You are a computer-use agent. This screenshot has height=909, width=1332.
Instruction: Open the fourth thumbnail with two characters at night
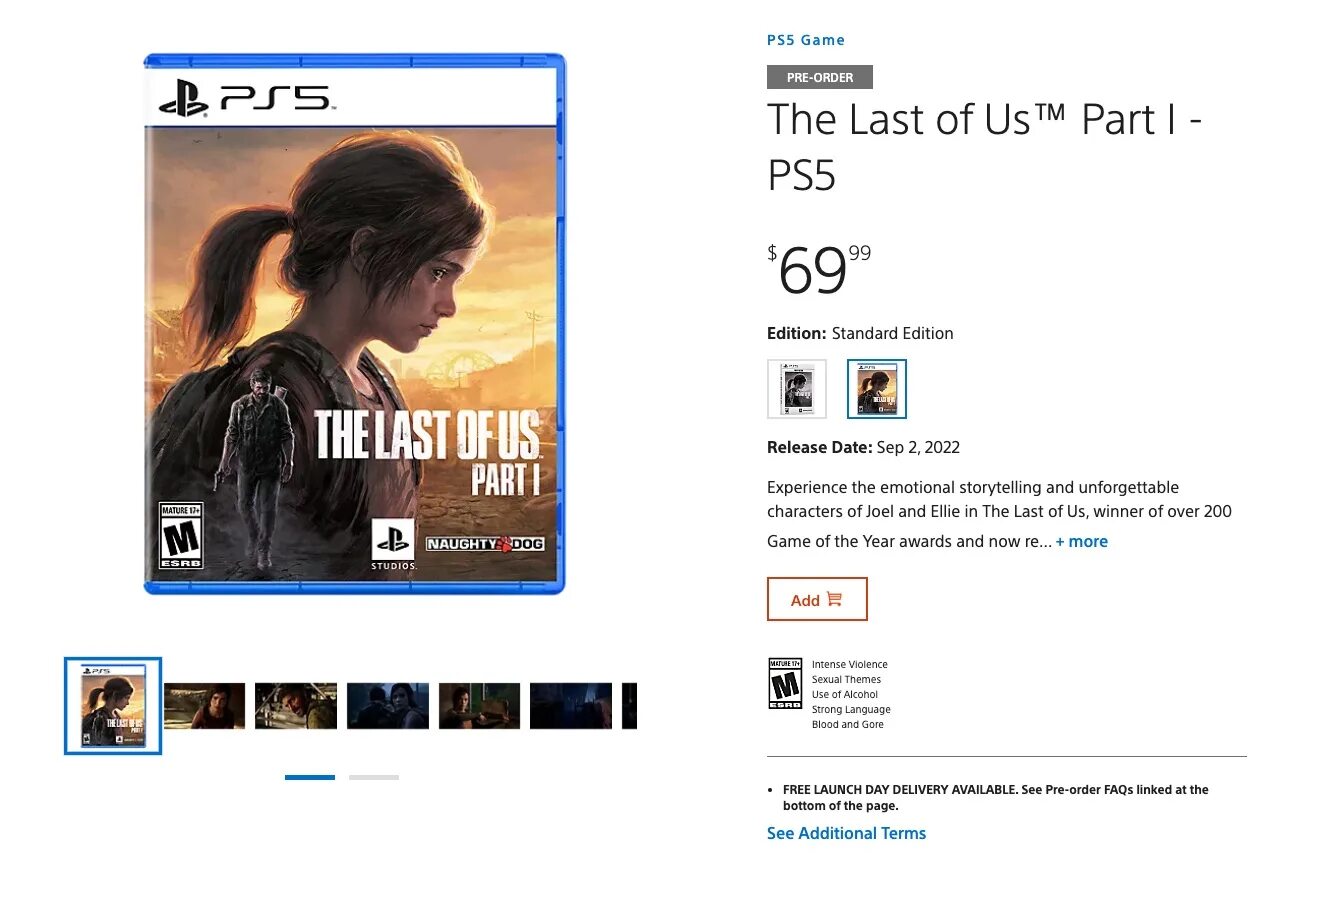(388, 706)
